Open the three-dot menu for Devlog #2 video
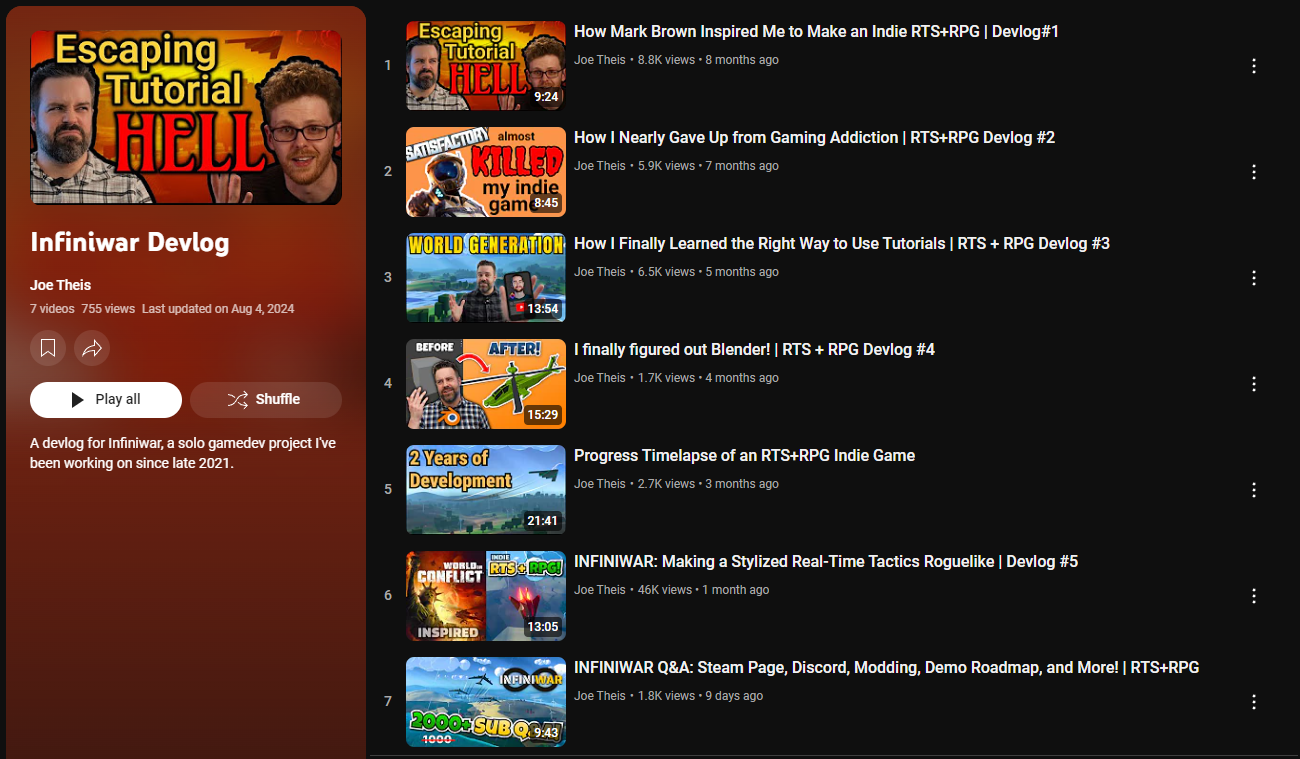Image resolution: width=1300 pixels, height=759 pixels. (1253, 172)
